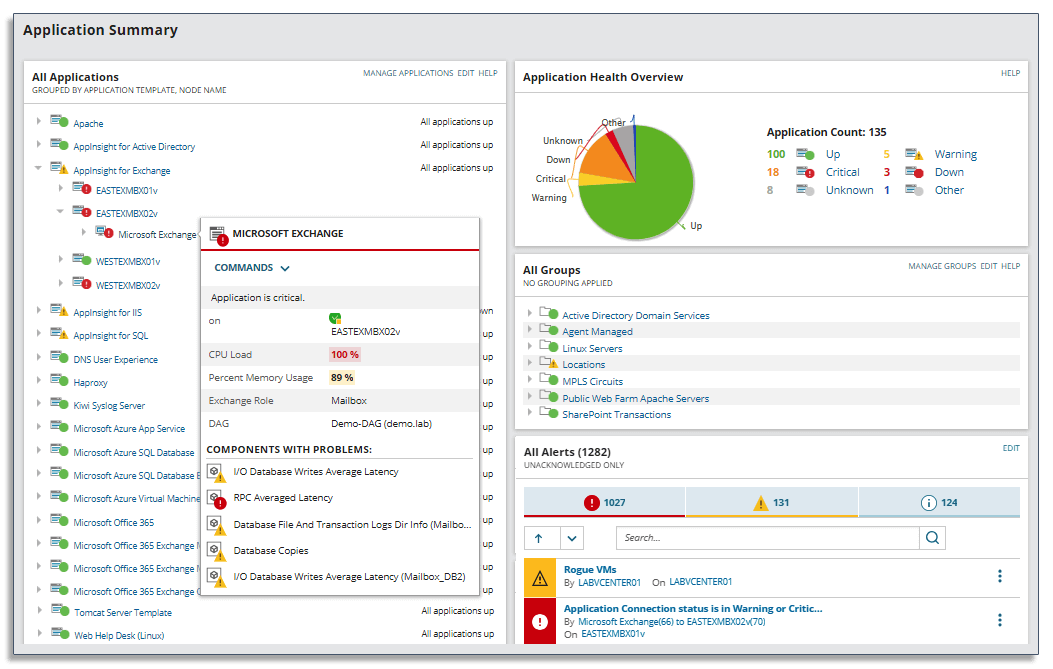The width and height of the screenshot is (1053, 669).
Task: Open the sort order dropdown in All Alerts
Action: 571,538
